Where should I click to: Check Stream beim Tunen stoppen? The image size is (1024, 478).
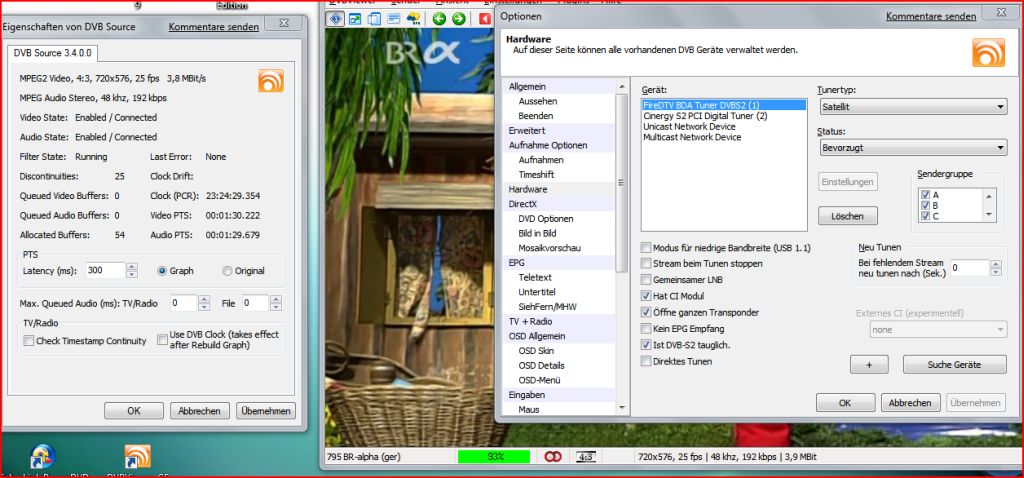click(646, 264)
